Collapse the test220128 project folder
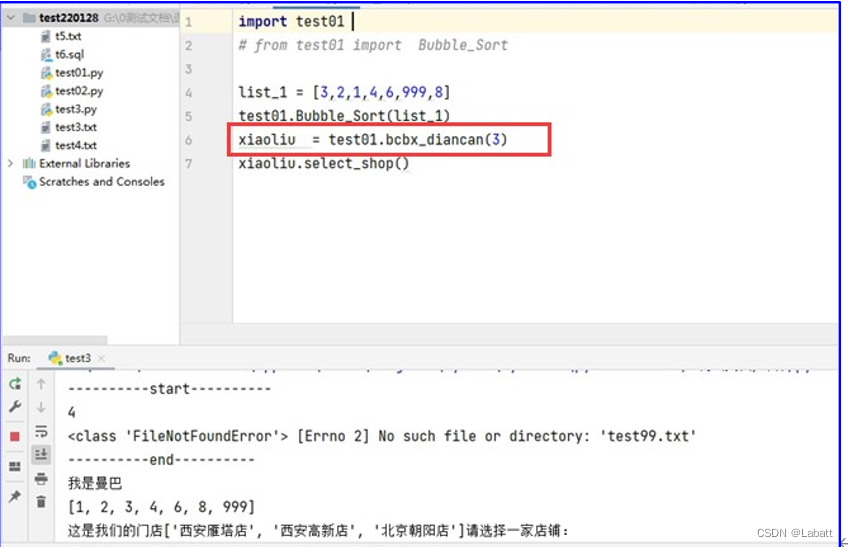This screenshot has height=547, width=848. coord(10,18)
